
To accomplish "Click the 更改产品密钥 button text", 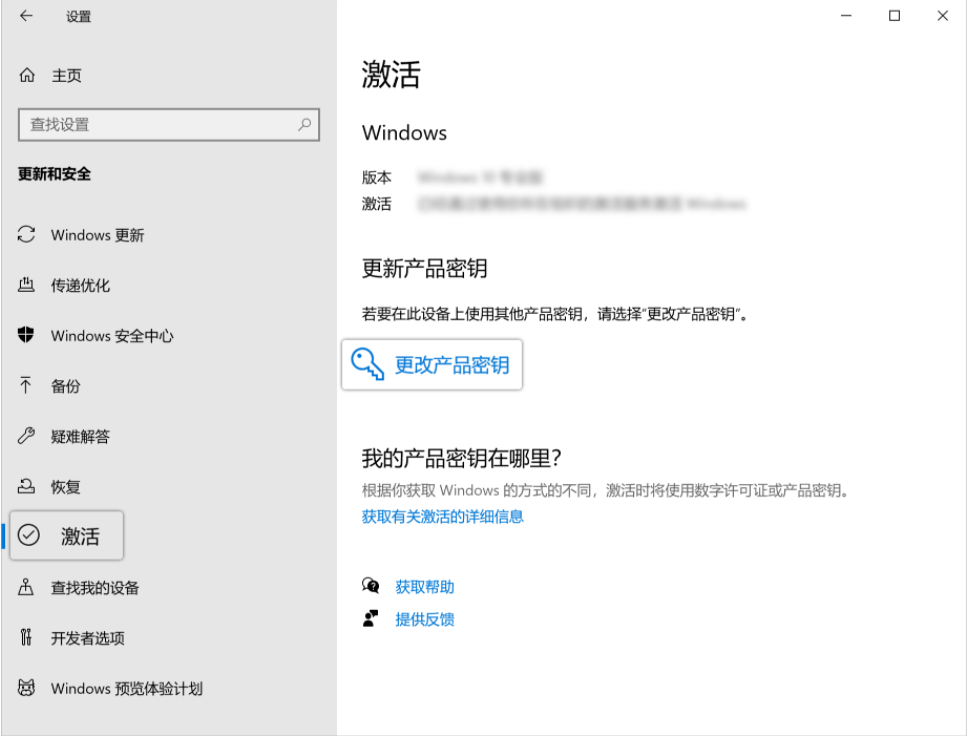I will [452, 365].
